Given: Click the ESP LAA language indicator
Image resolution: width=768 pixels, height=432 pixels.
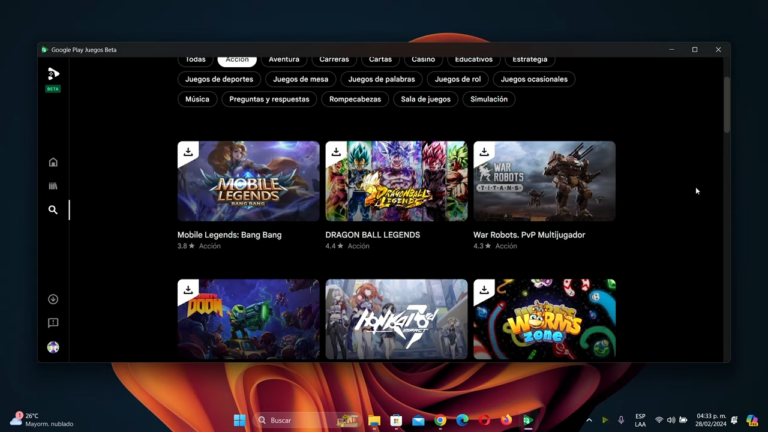Looking at the screenshot, I should (x=640, y=420).
